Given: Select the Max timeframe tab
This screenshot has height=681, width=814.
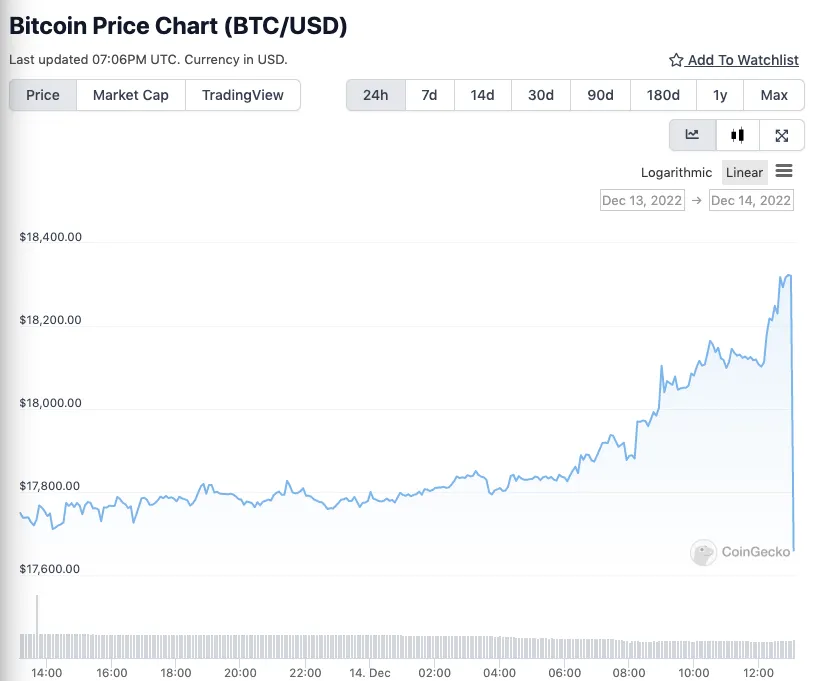Looking at the screenshot, I should 774,95.
